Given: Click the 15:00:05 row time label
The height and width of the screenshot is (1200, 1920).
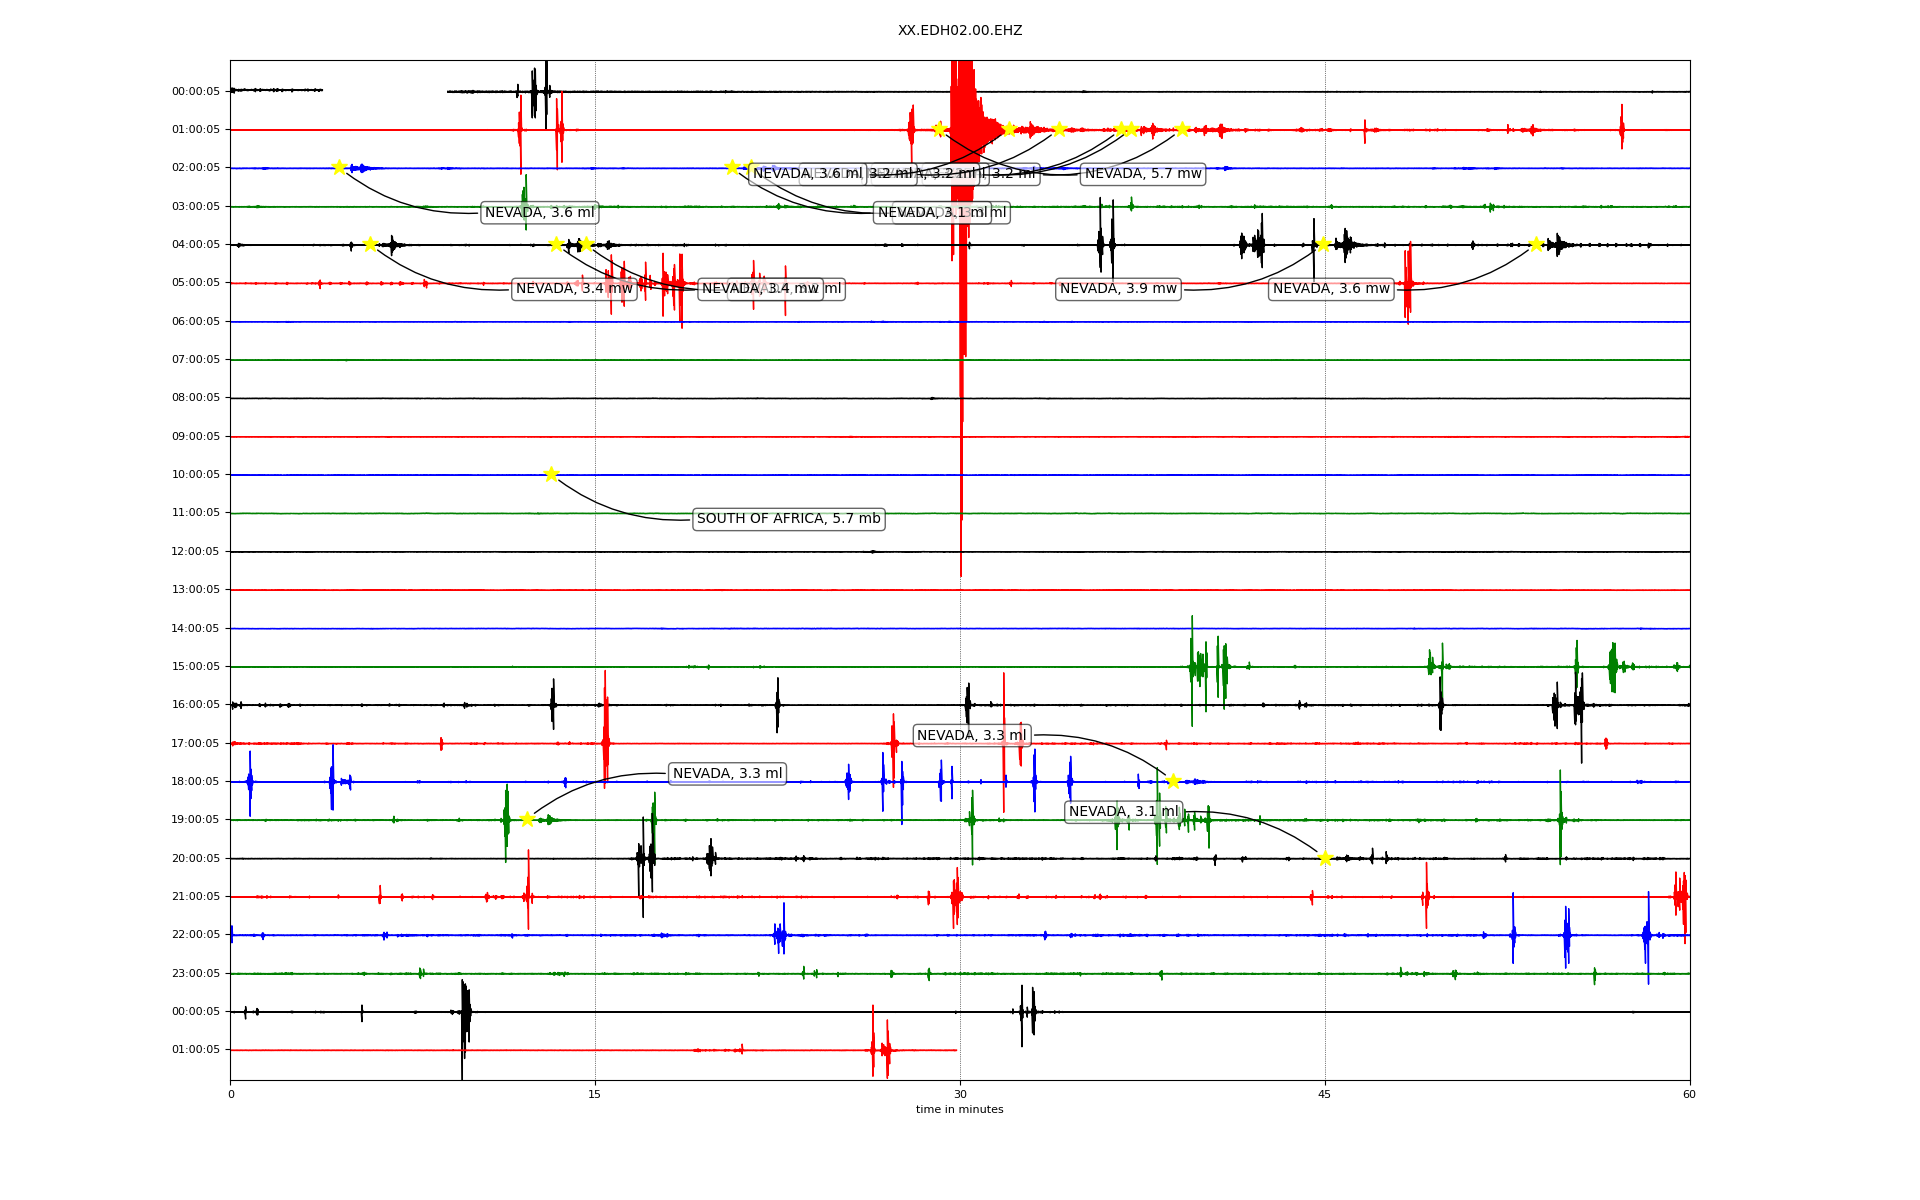Looking at the screenshot, I should pyautogui.click(x=196, y=667).
